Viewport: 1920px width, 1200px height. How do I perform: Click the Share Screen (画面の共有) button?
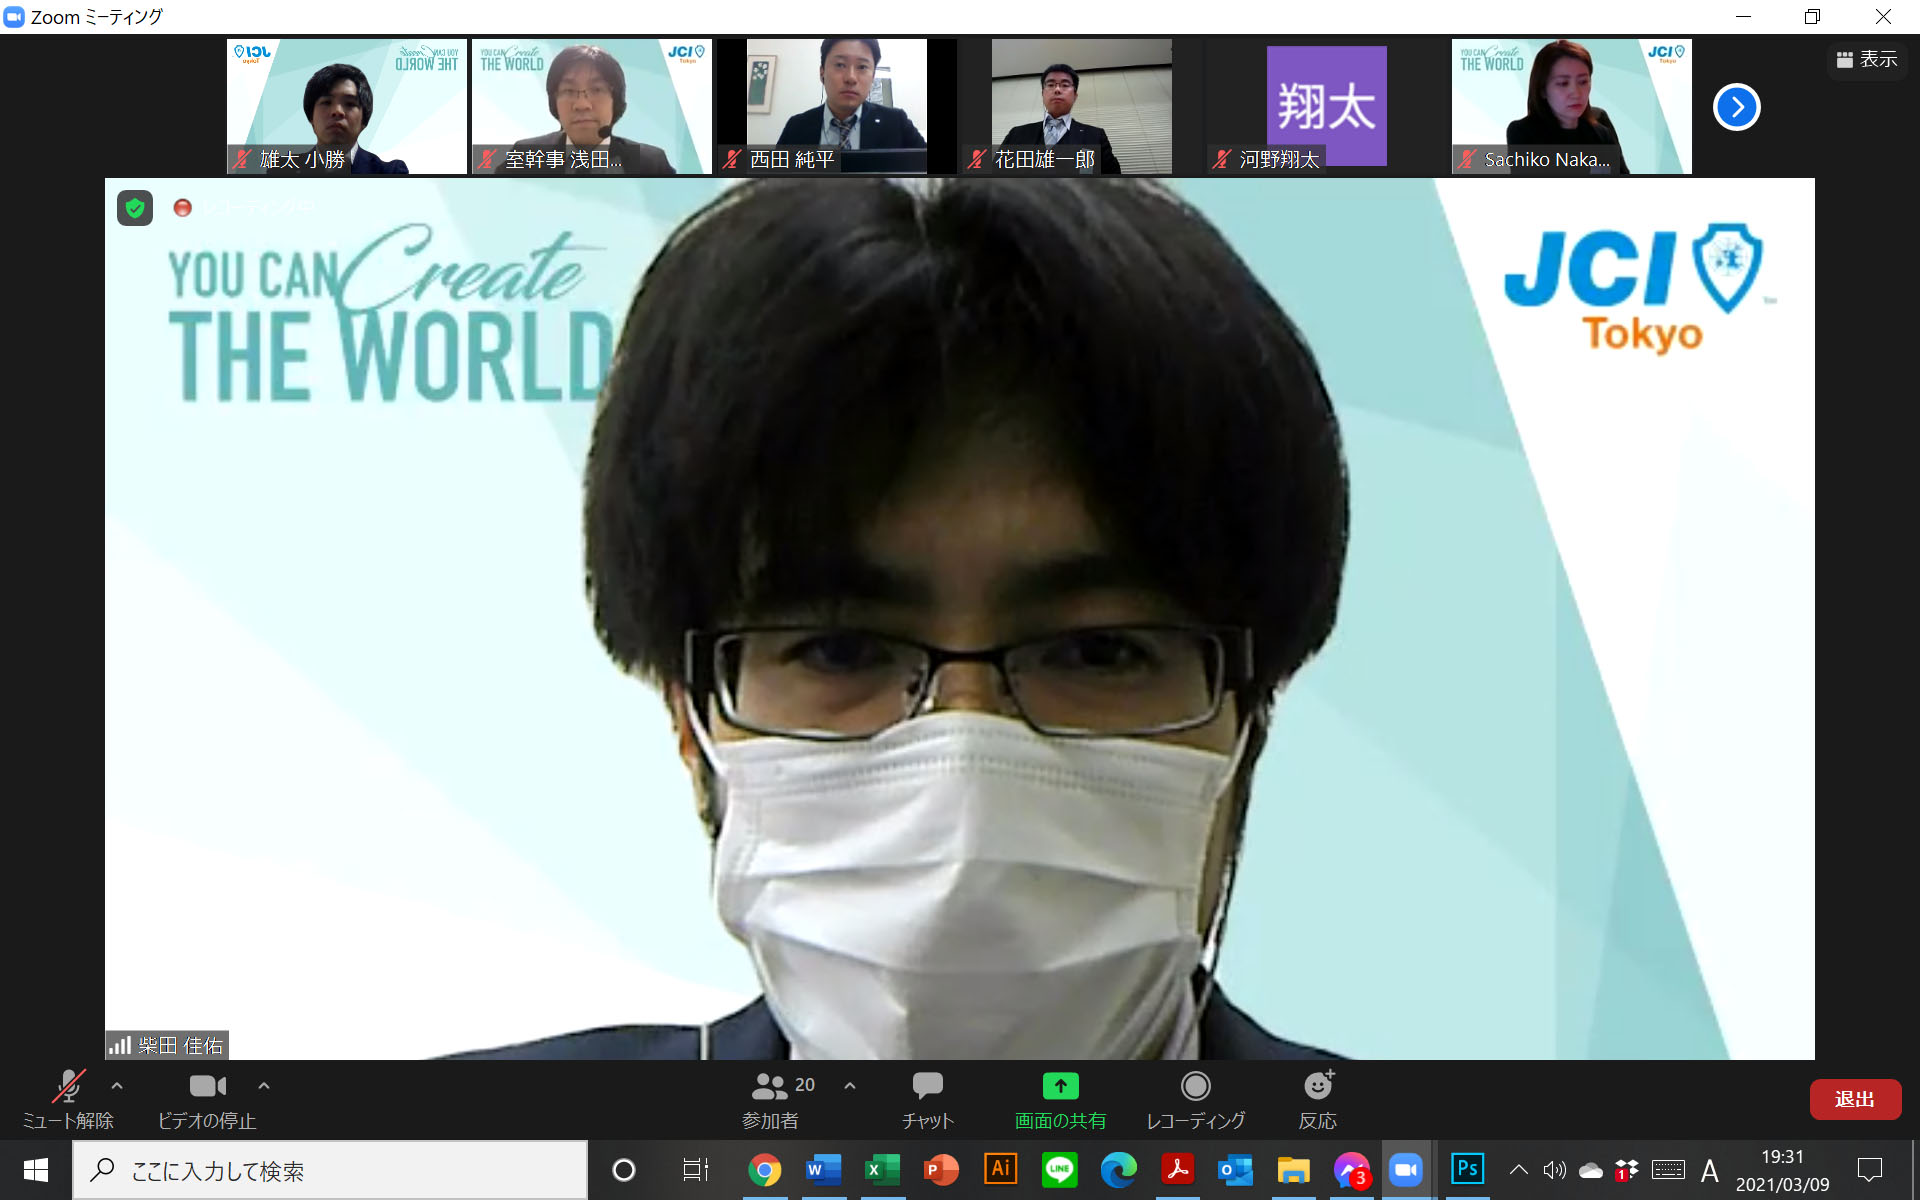[x=1060, y=1098]
